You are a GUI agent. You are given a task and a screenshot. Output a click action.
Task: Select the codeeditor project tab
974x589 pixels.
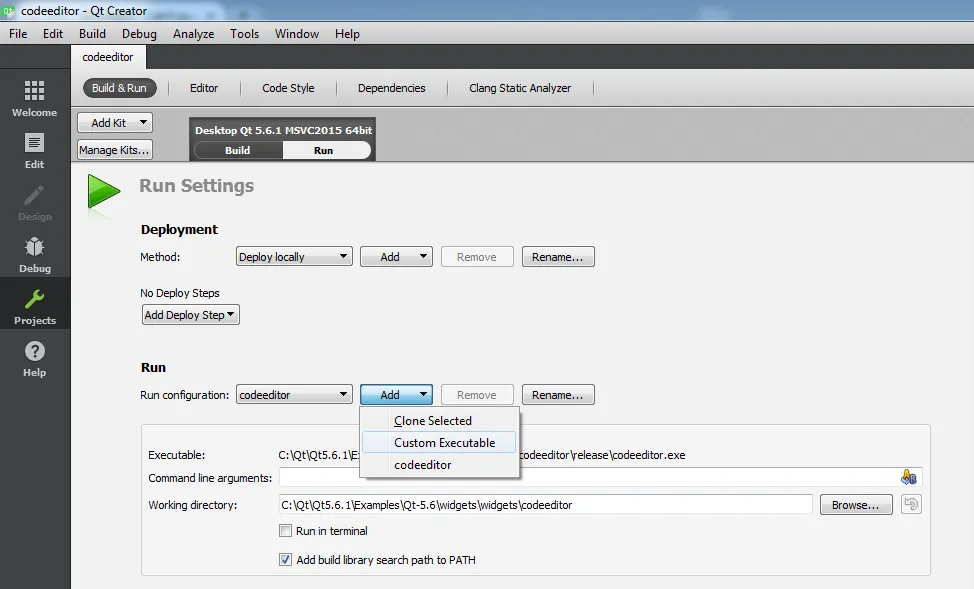click(x=108, y=57)
